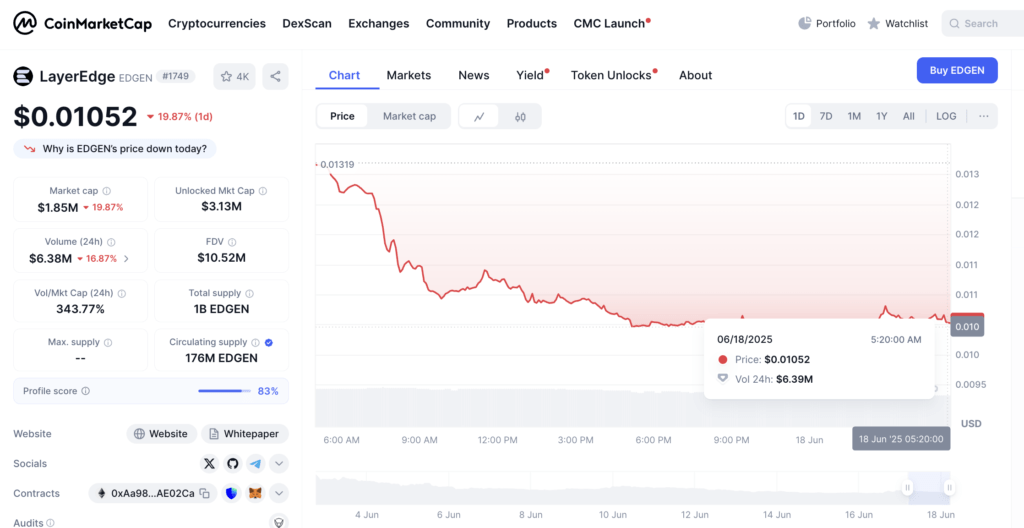Image resolution: width=1024 pixels, height=528 pixels.
Task: Open the X (Twitter) social link
Action: click(209, 464)
